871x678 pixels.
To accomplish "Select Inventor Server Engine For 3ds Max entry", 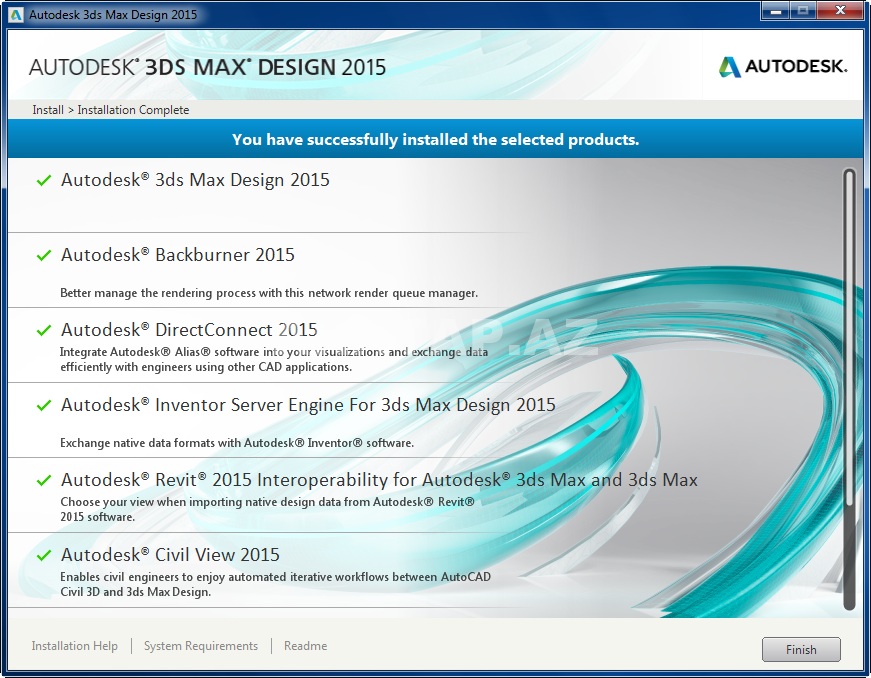I will [308, 405].
